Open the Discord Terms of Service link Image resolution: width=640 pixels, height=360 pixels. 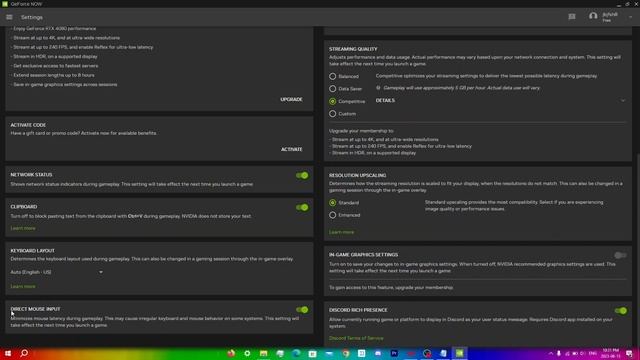[x=356, y=338]
